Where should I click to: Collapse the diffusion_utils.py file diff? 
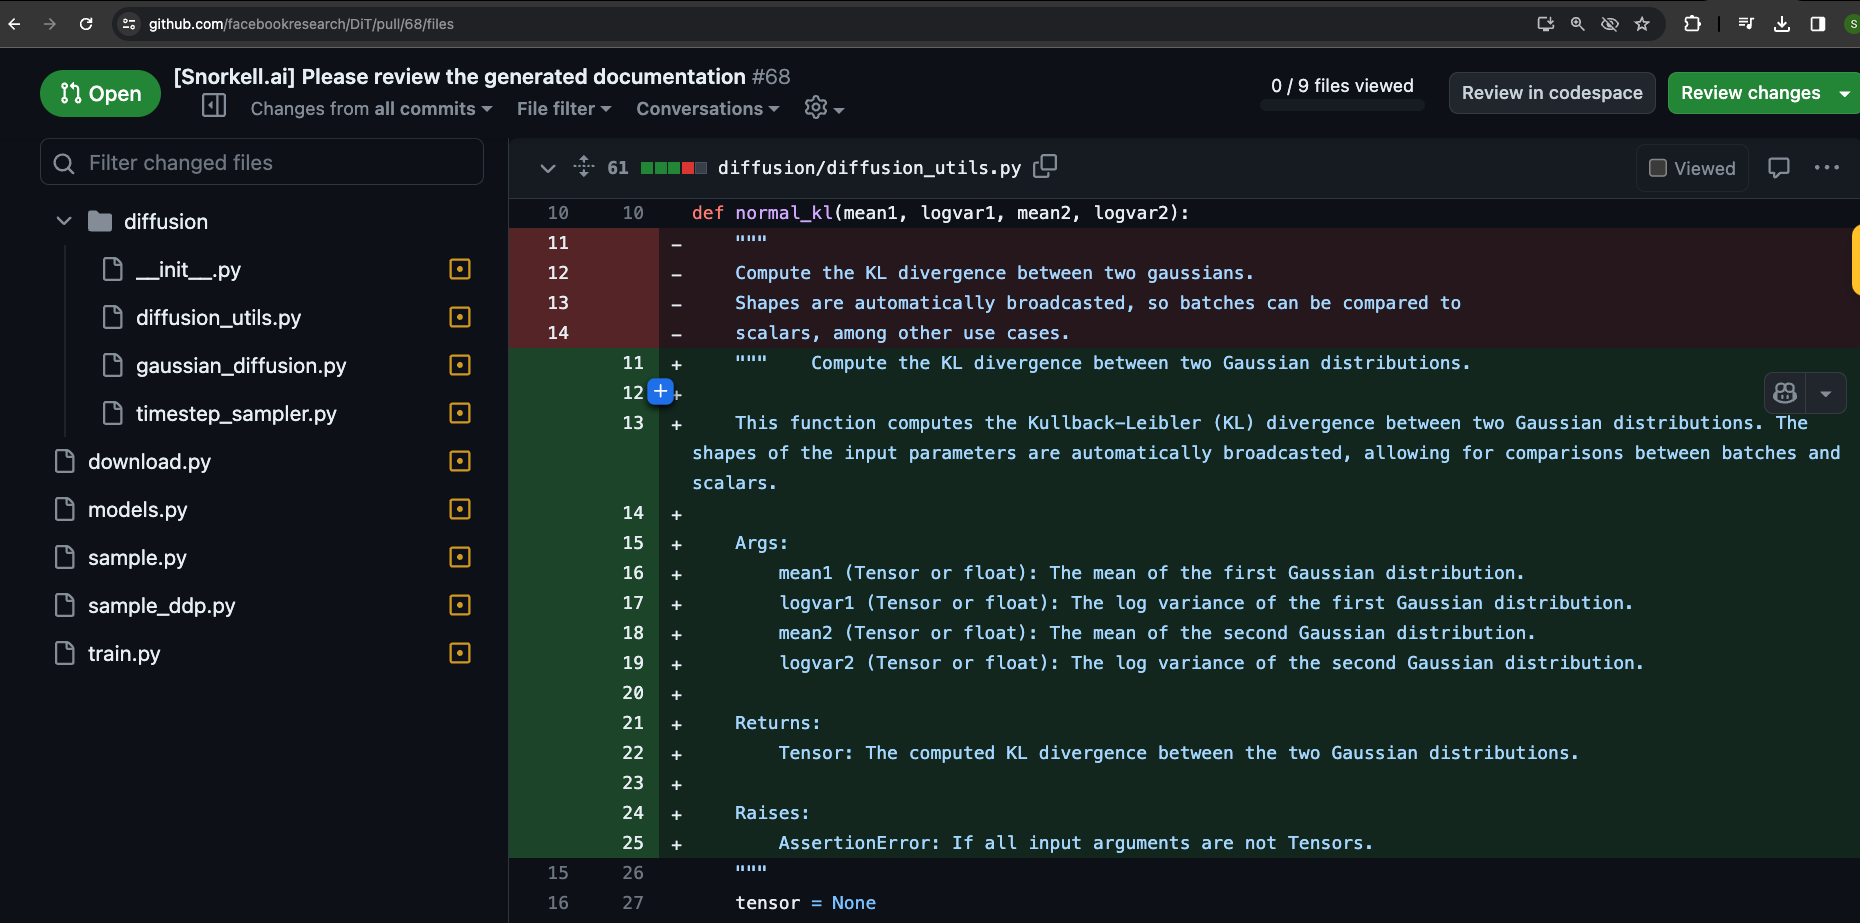point(547,168)
